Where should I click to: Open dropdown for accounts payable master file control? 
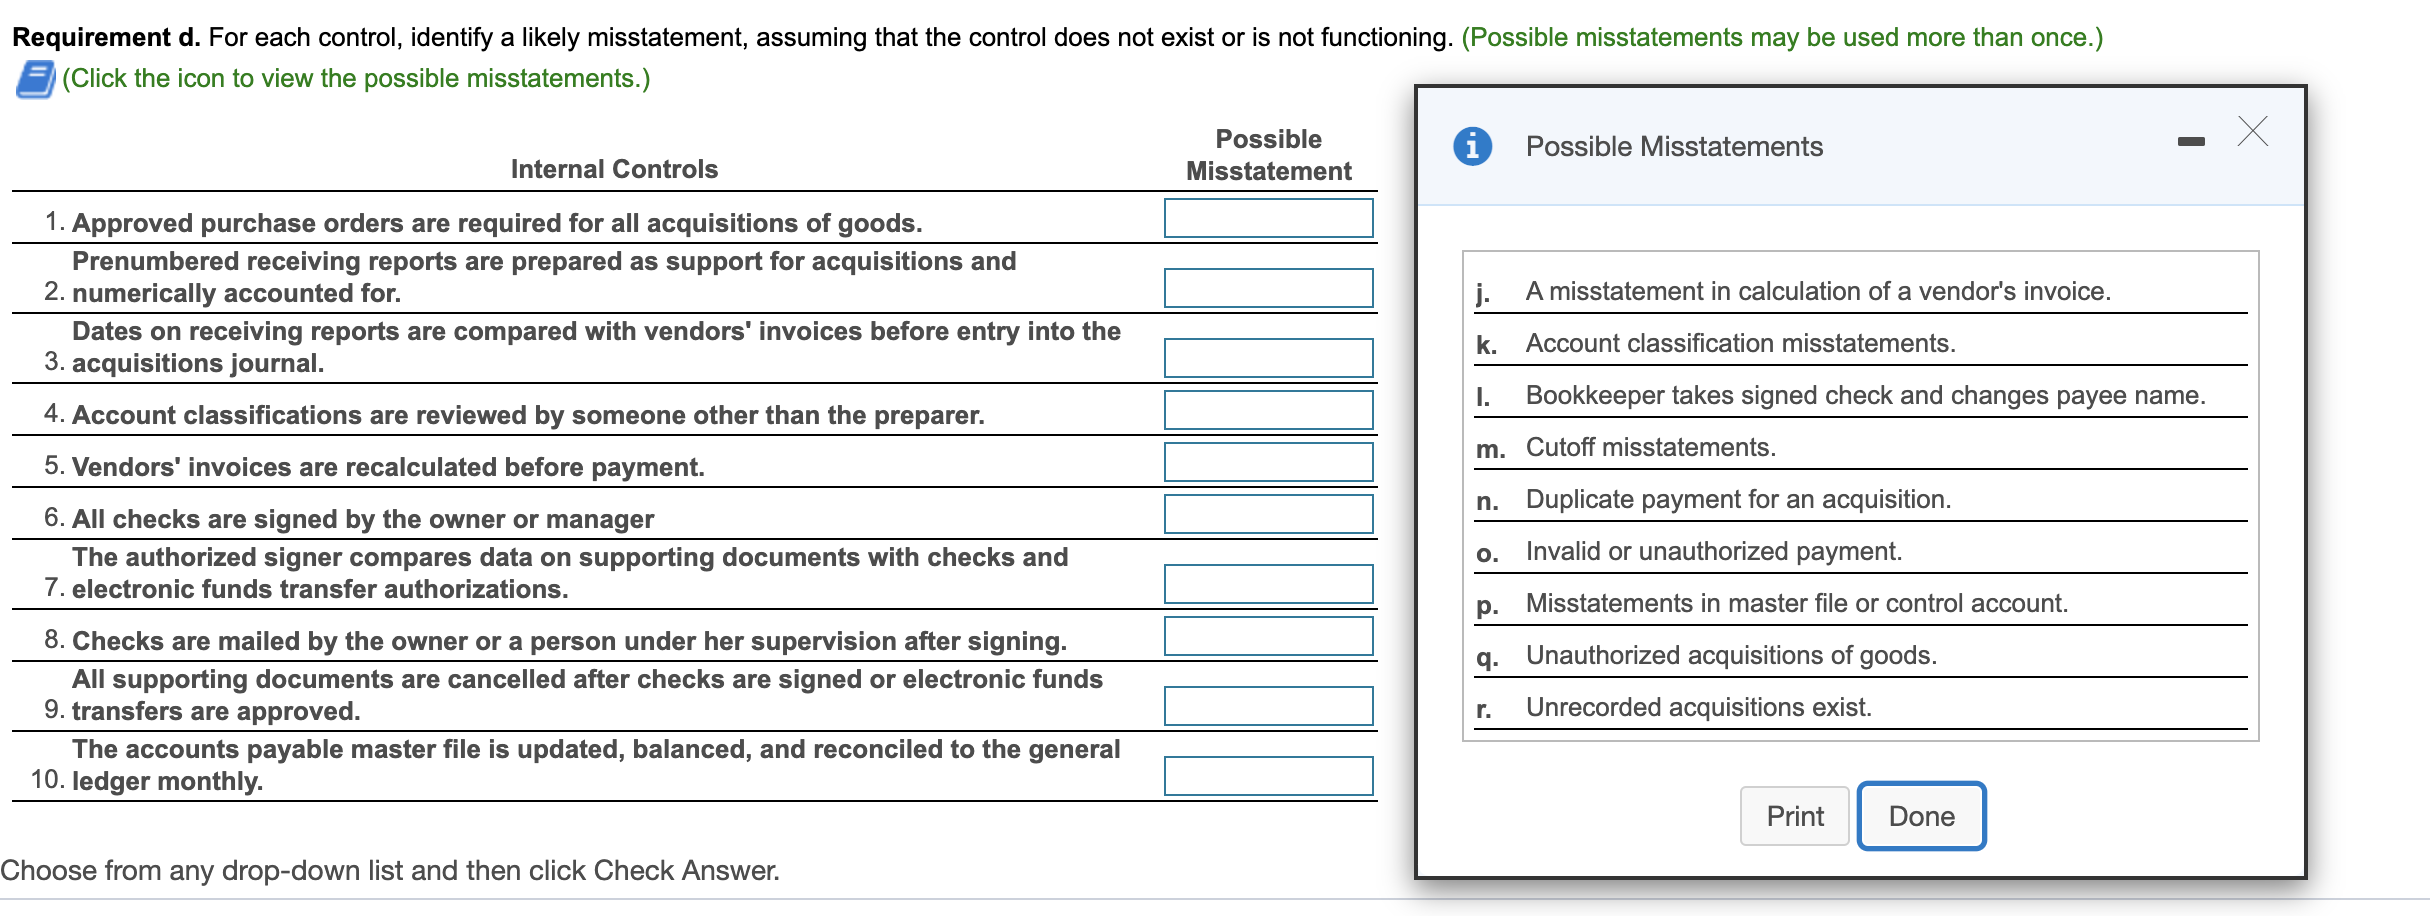1267,775
